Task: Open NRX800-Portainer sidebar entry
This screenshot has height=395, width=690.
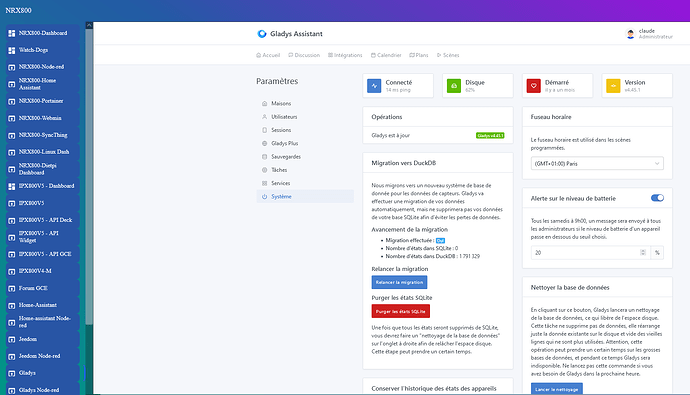Action: tap(43, 101)
